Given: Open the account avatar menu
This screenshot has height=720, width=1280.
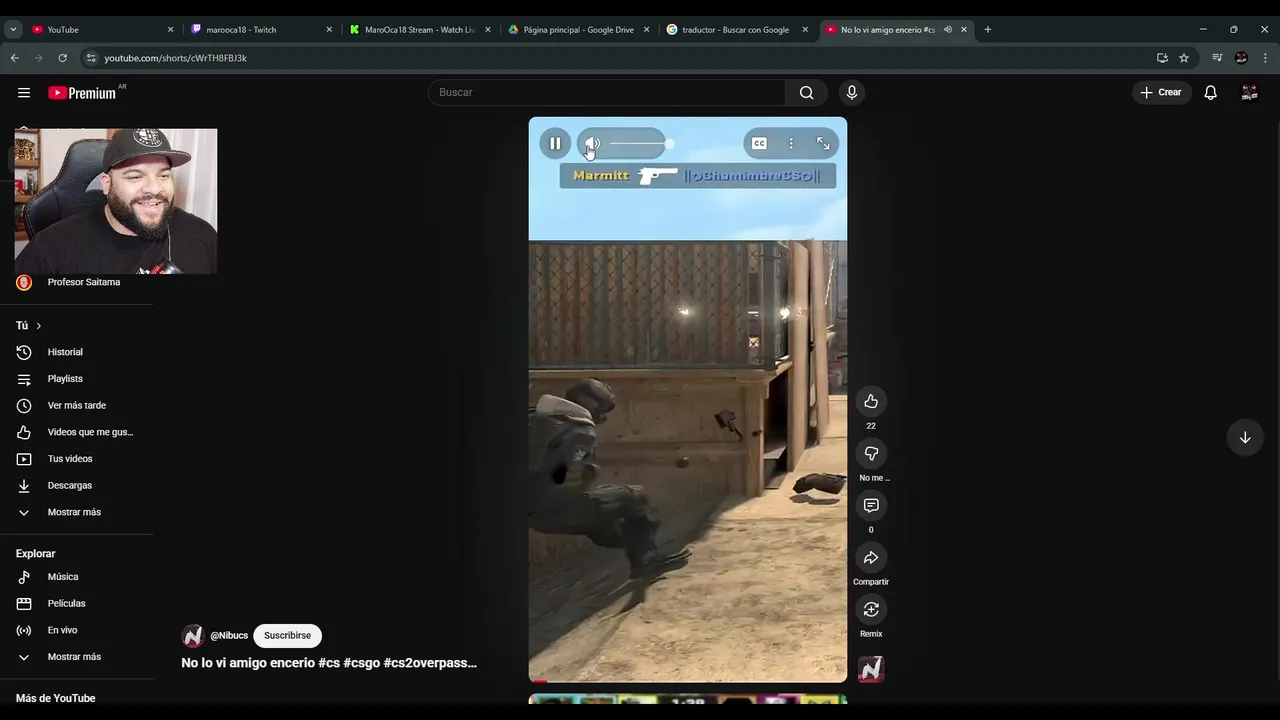Looking at the screenshot, I should (x=1249, y=92).
